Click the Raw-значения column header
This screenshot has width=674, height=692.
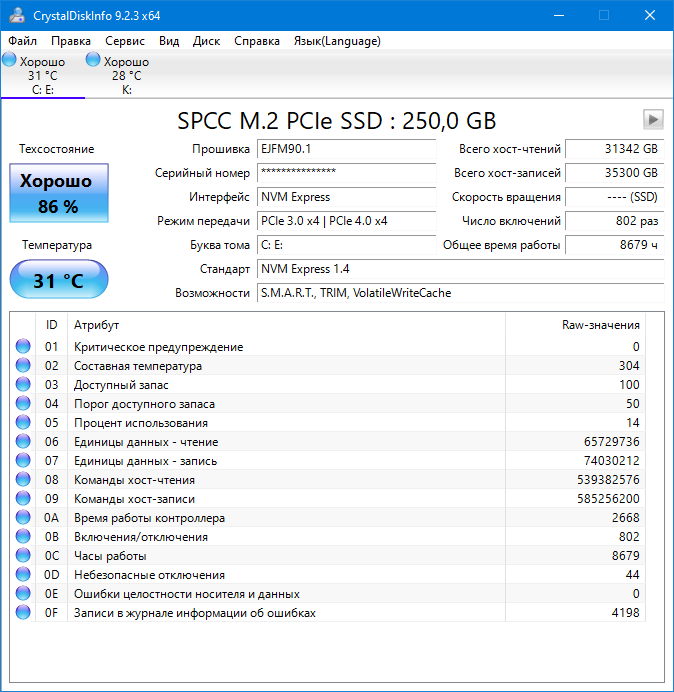tap(600, 325)
